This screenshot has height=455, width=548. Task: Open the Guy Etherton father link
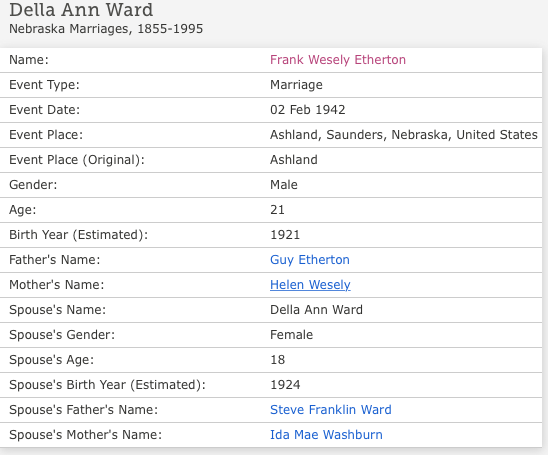pyautogui.click(x=310, y=260)
